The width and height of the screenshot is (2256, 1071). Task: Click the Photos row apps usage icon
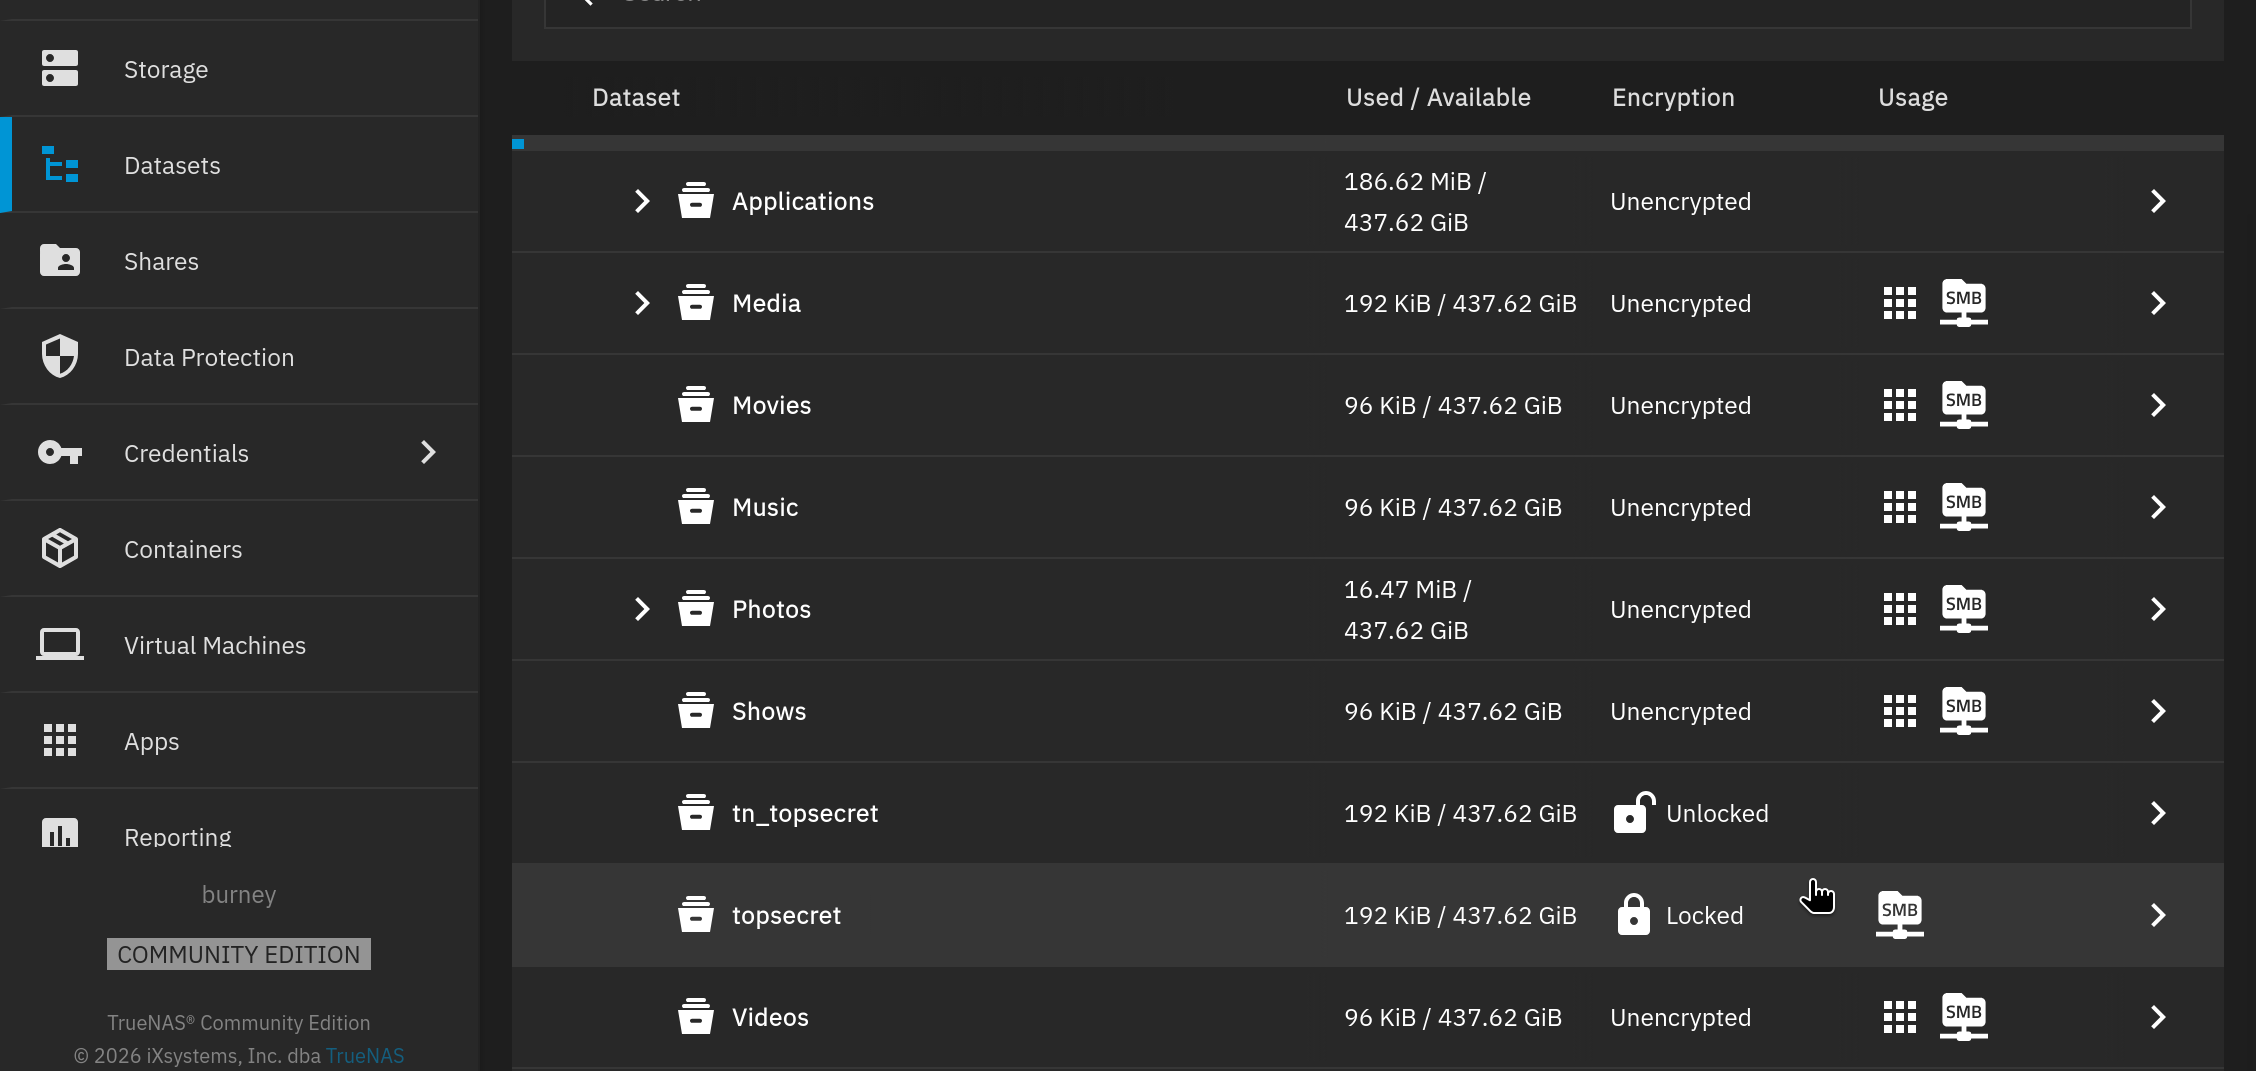point(1900,609)
